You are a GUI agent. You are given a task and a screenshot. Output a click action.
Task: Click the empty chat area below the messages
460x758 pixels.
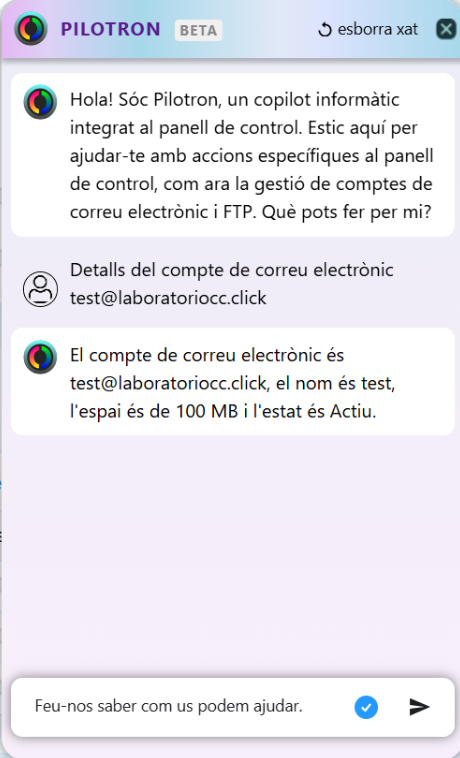(x=232, y=556)
